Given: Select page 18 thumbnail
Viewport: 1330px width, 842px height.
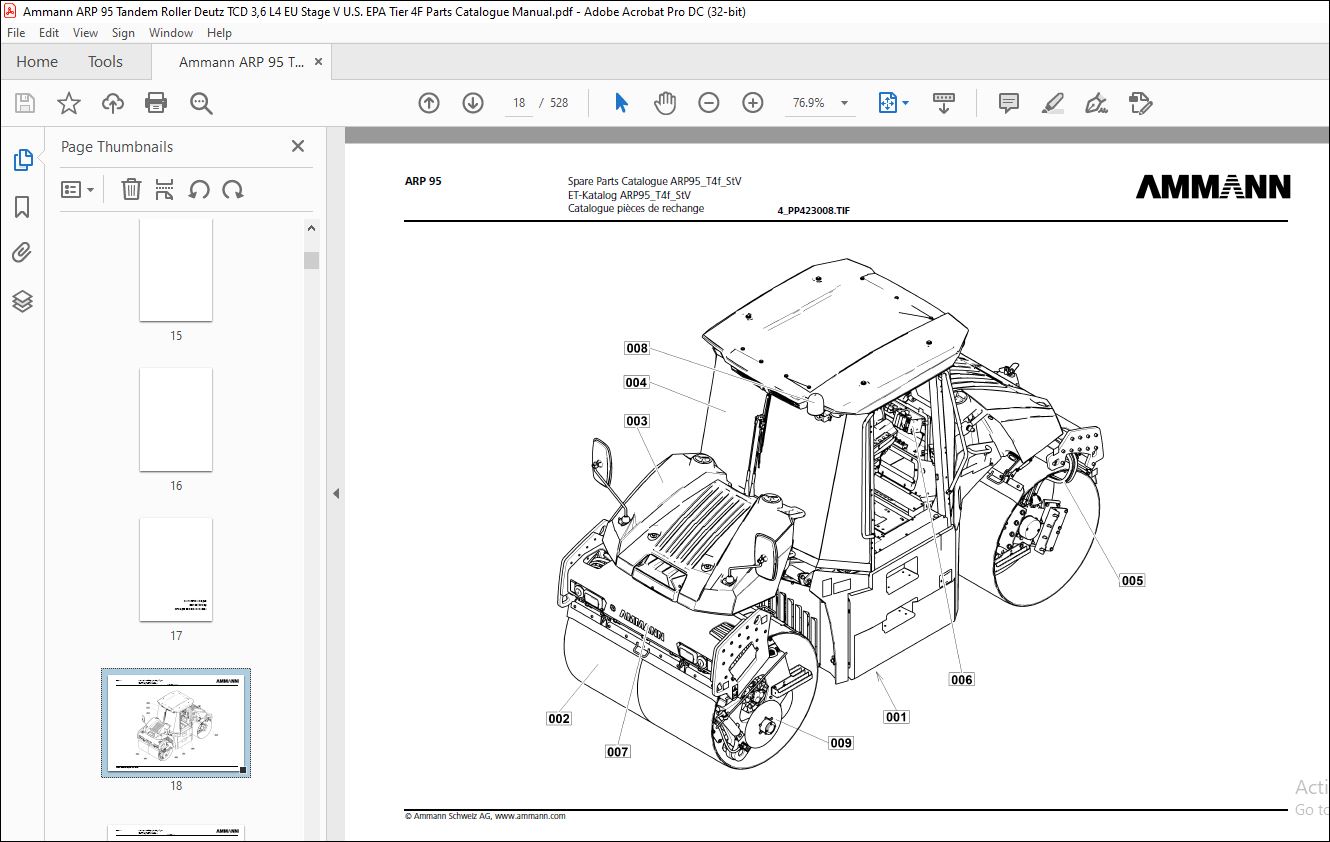Looking at the screenshot, I should click(x=176, y=723).
